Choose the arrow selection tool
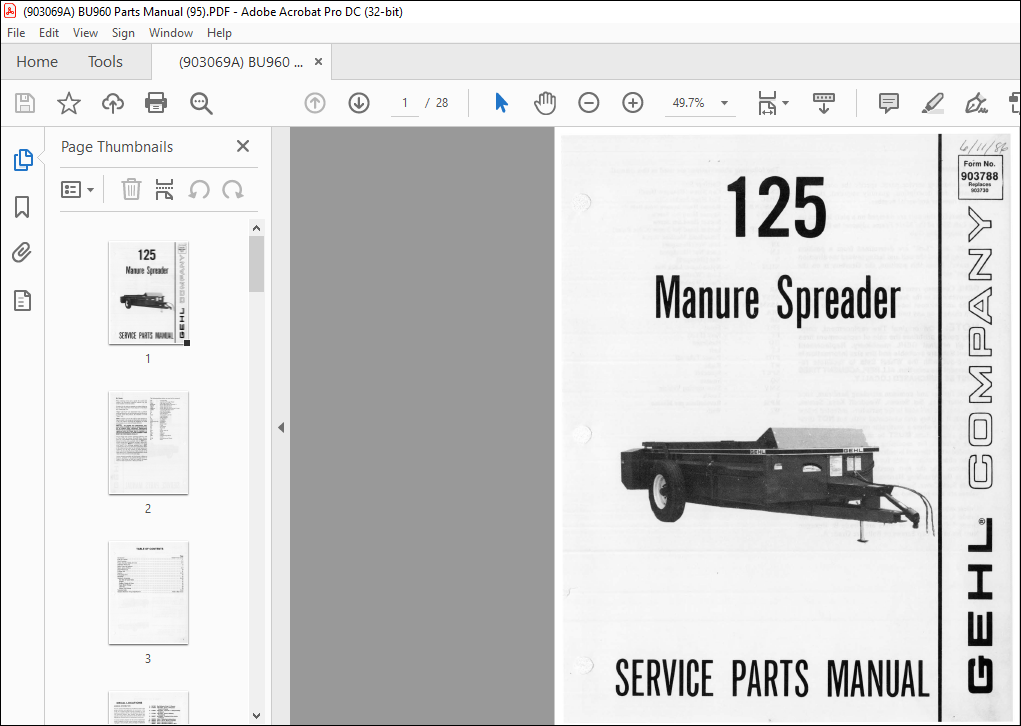The image size is (1021, 726). tap(501, 103)
